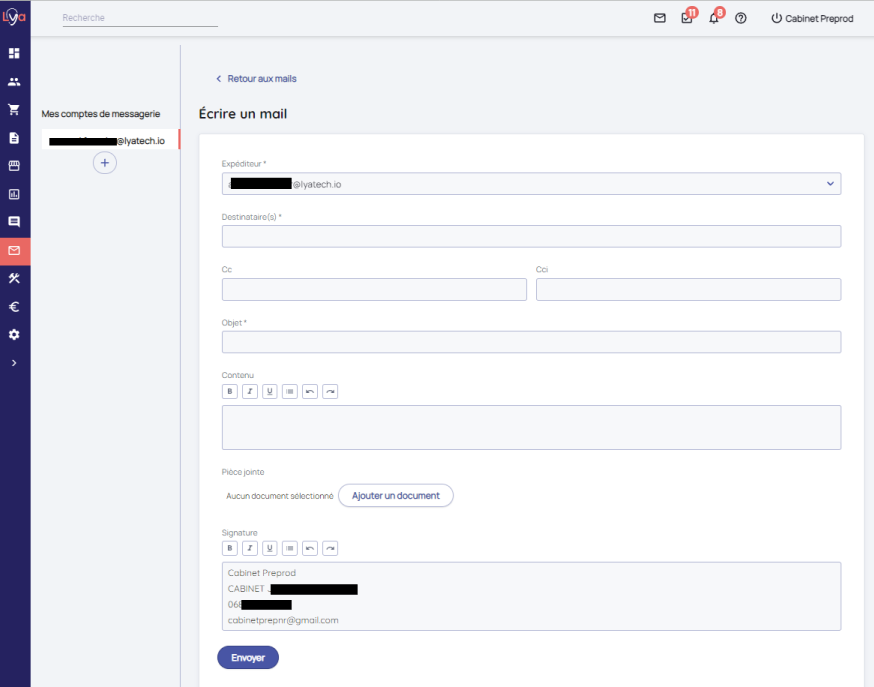
Task: Open the mail icon in top bar
Action: (659, 18)
